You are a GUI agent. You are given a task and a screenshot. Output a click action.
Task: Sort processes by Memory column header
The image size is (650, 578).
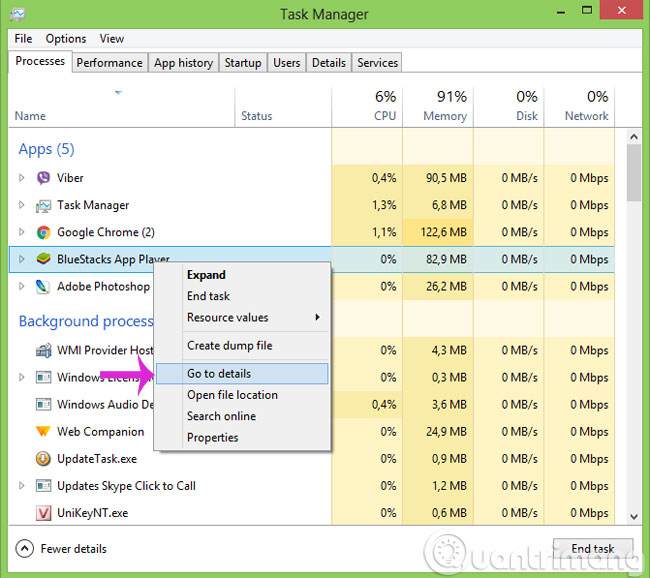point(444,106)
